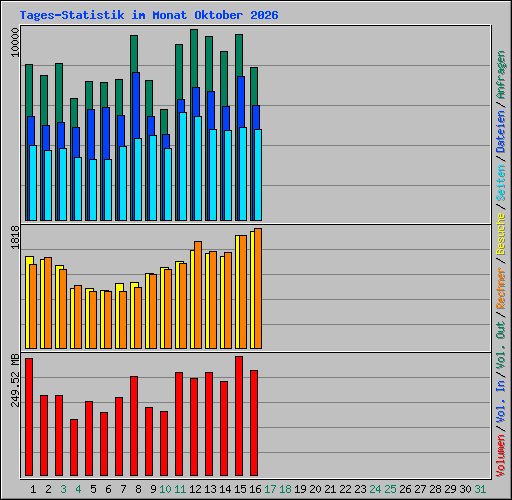512x500 pixels.
Task: Select day 20 on the x-axis
Action: [315, 489]
